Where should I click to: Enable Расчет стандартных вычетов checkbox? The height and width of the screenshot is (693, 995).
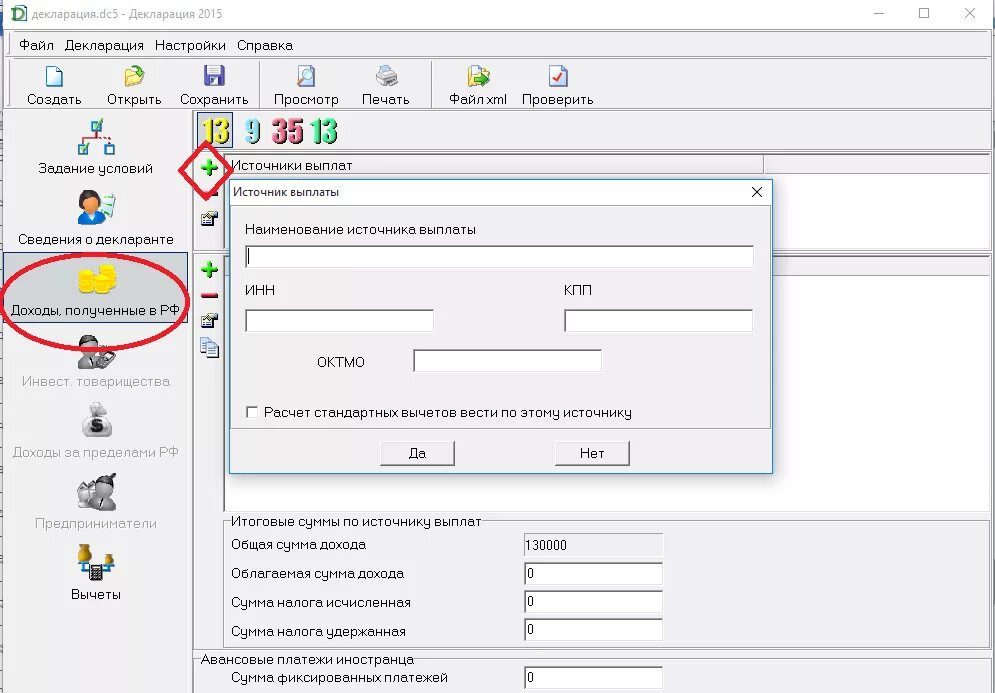pos(252,412)
